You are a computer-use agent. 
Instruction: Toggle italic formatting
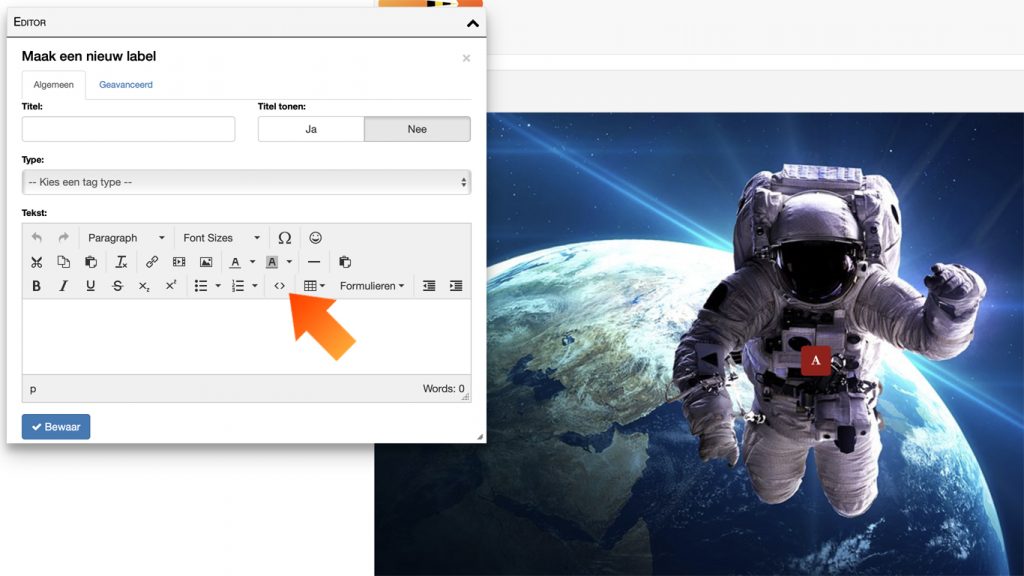63,286
